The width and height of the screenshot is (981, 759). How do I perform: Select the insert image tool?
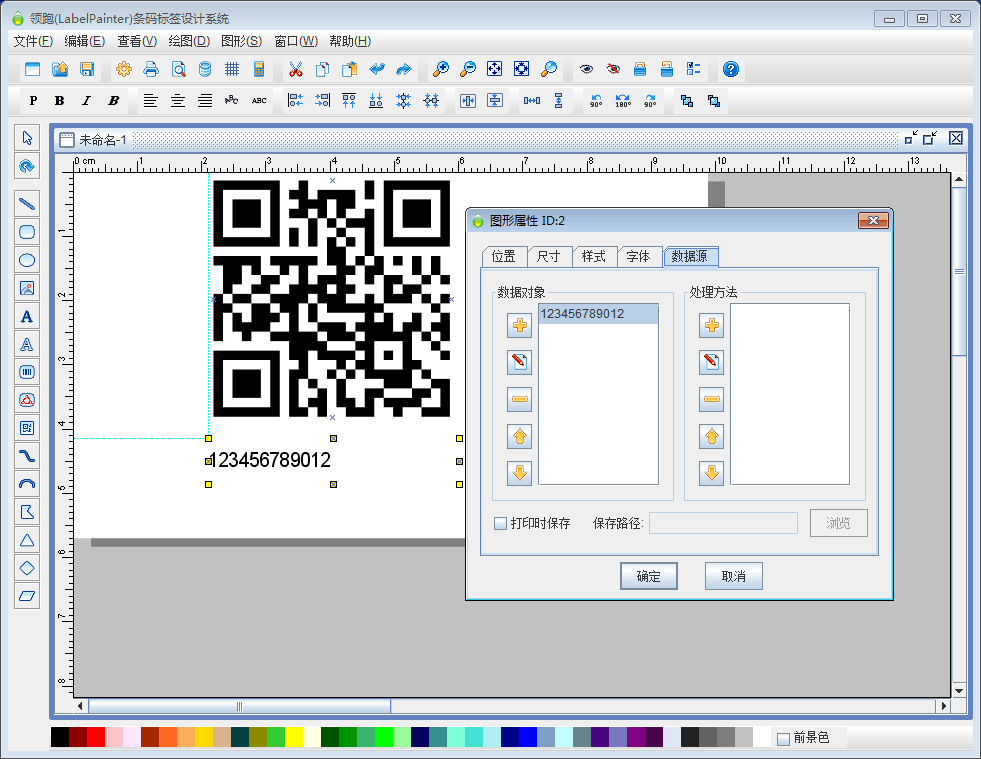point(27,288)
